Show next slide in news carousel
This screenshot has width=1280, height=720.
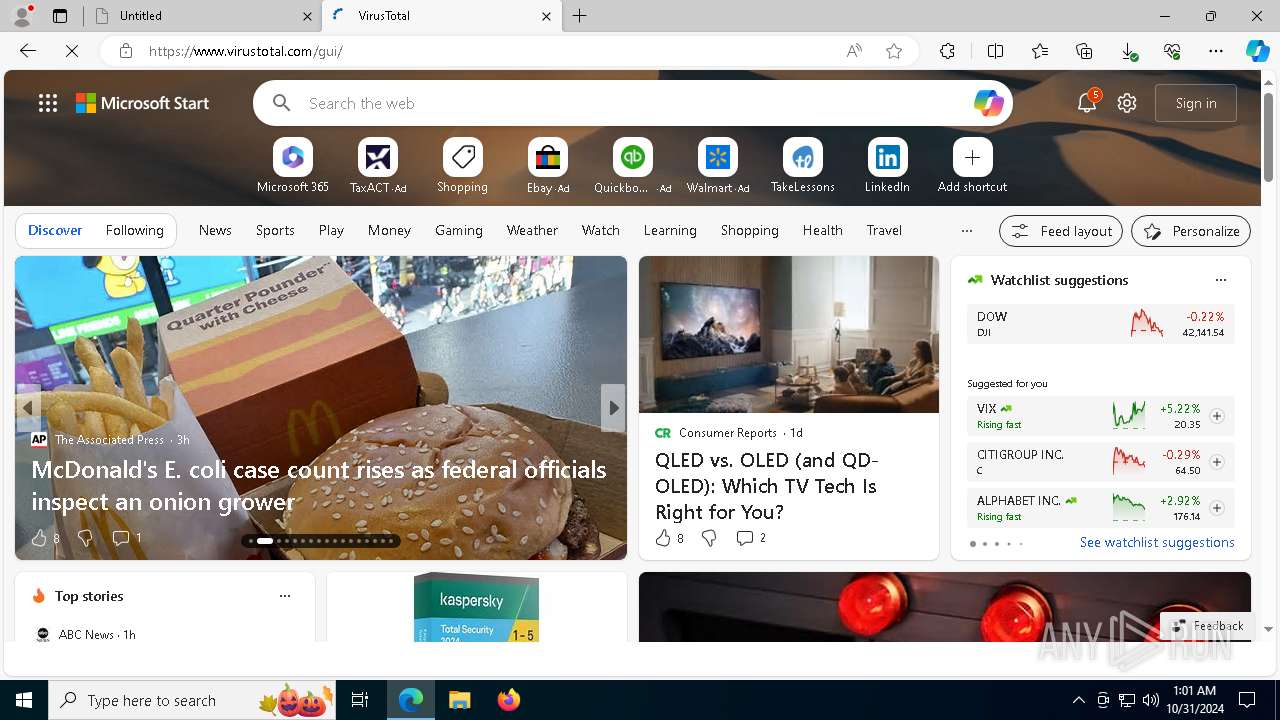pyautogui.click(x=613, y=407)
